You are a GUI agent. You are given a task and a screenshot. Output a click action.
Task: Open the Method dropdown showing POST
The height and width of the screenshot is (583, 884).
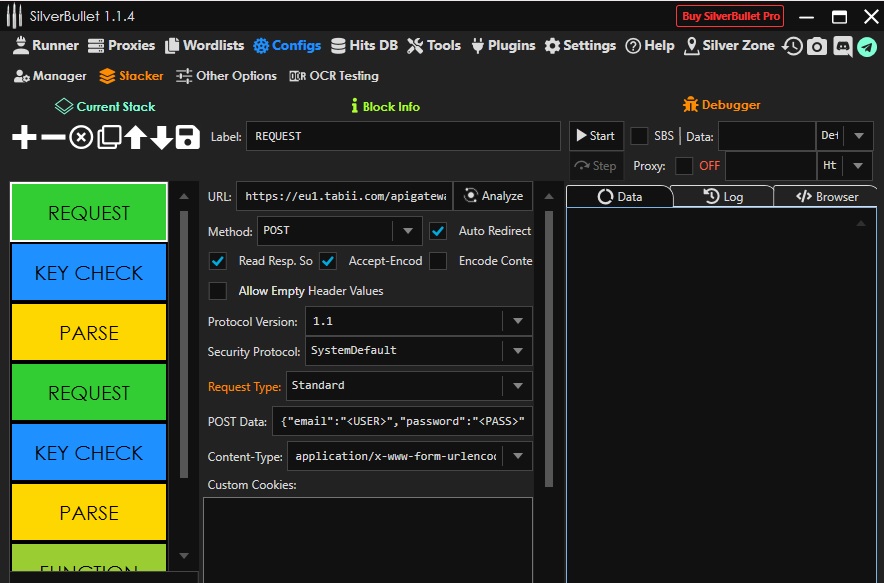point(406,231)
